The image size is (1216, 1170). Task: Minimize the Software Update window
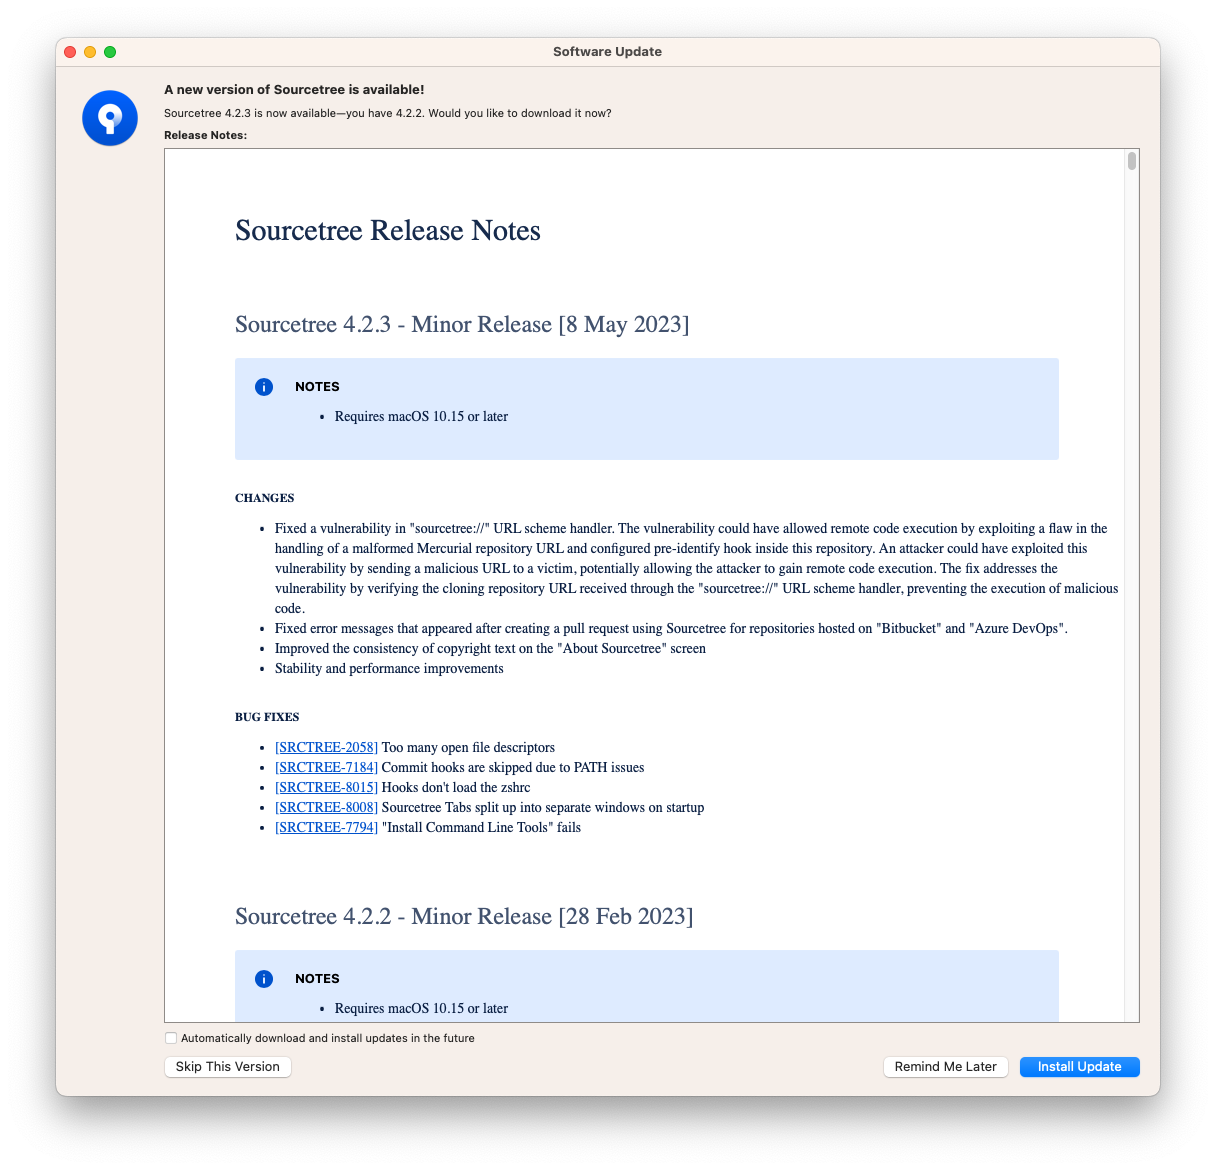[90, 52]
